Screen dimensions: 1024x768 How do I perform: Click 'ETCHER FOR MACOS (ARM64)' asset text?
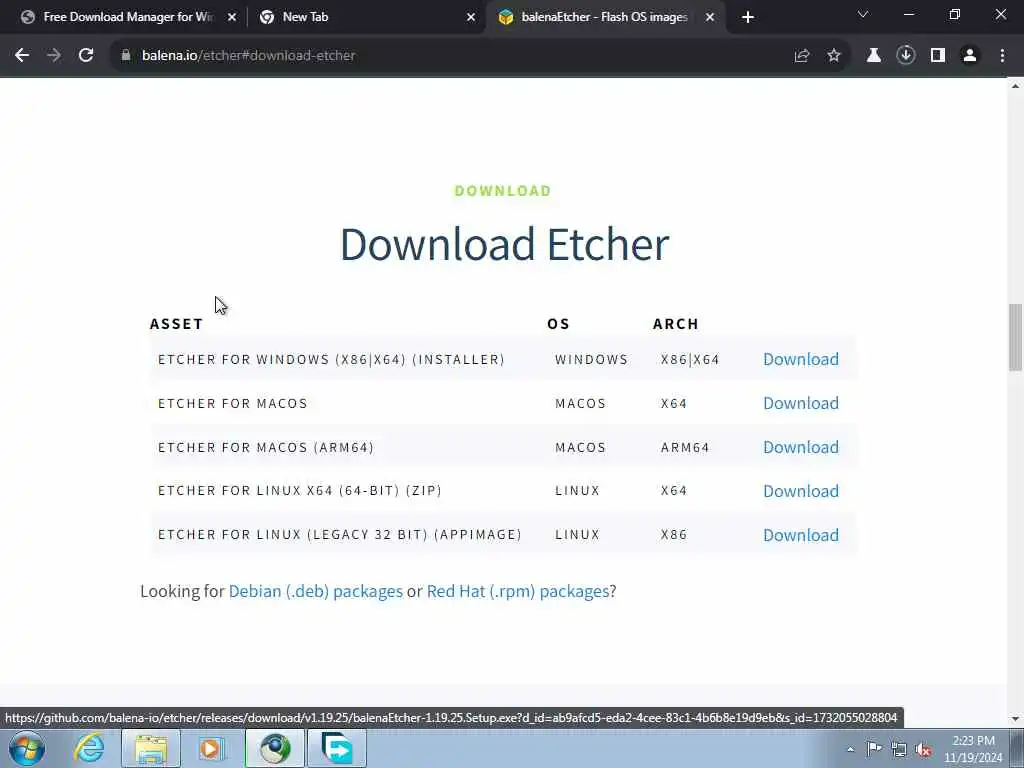[266, 447]
